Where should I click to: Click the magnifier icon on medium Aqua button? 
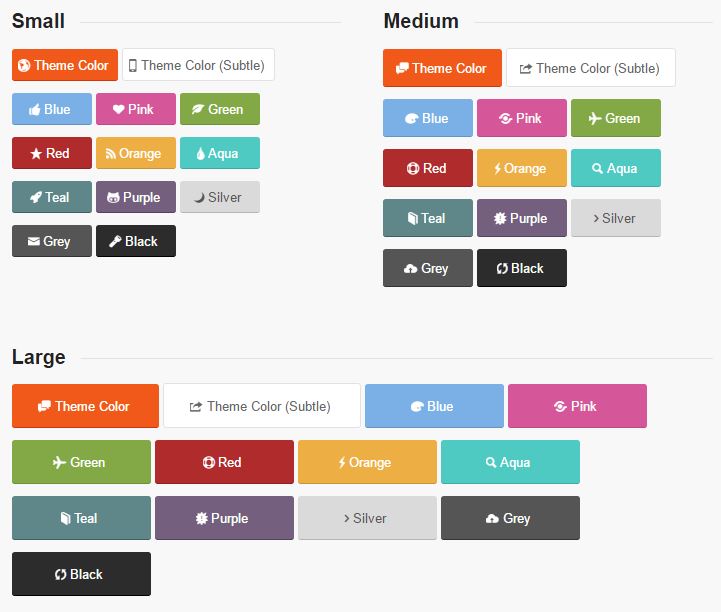(x=598, y=169)
